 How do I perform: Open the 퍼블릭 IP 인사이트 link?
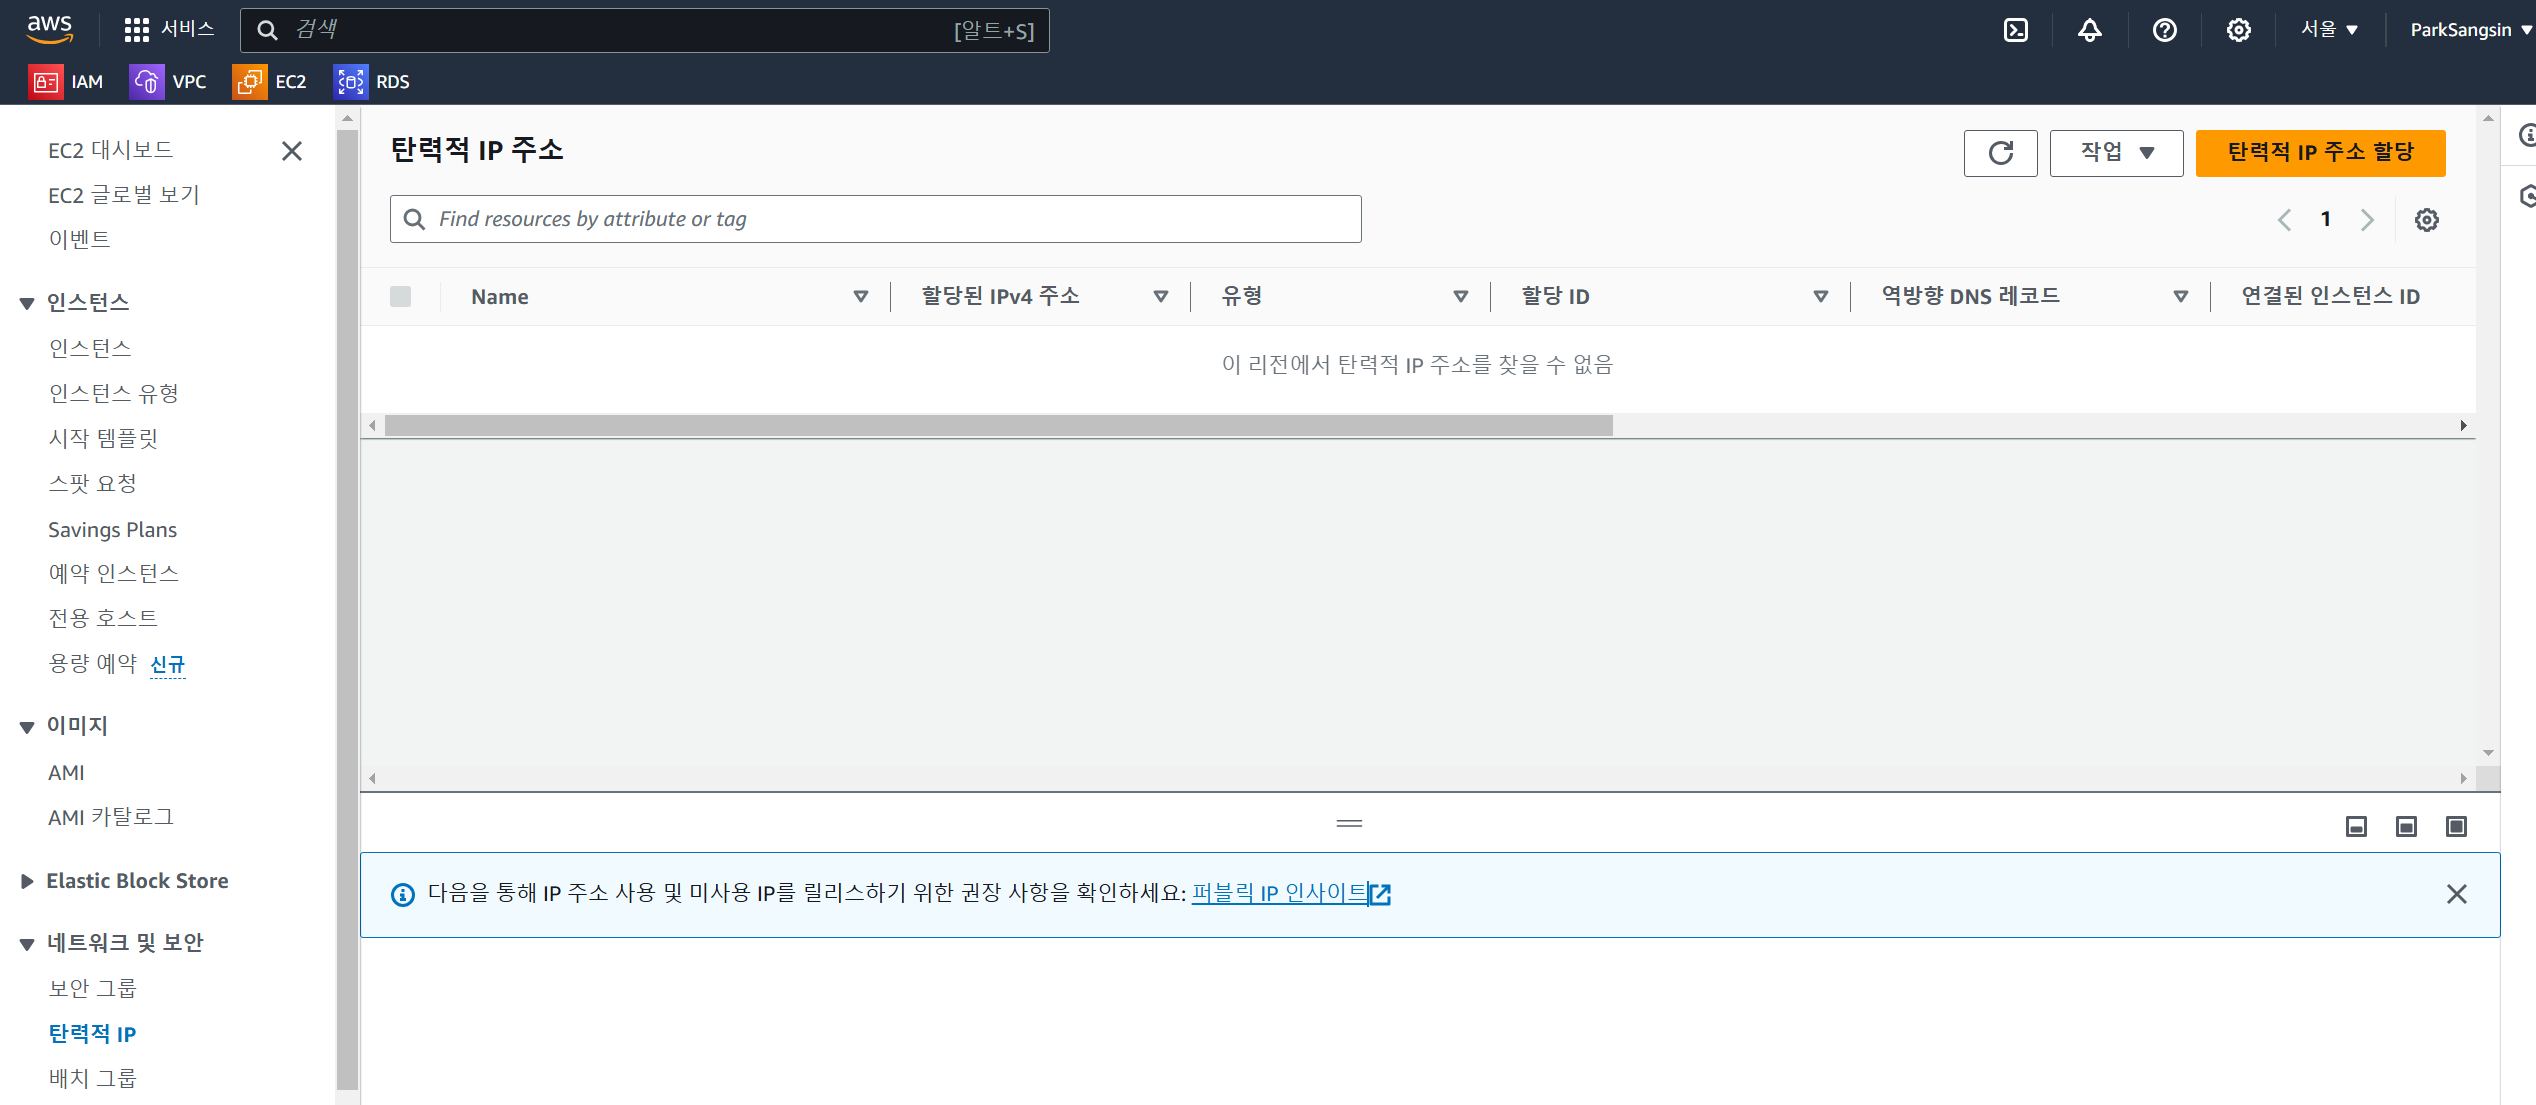click(1279, 893)
